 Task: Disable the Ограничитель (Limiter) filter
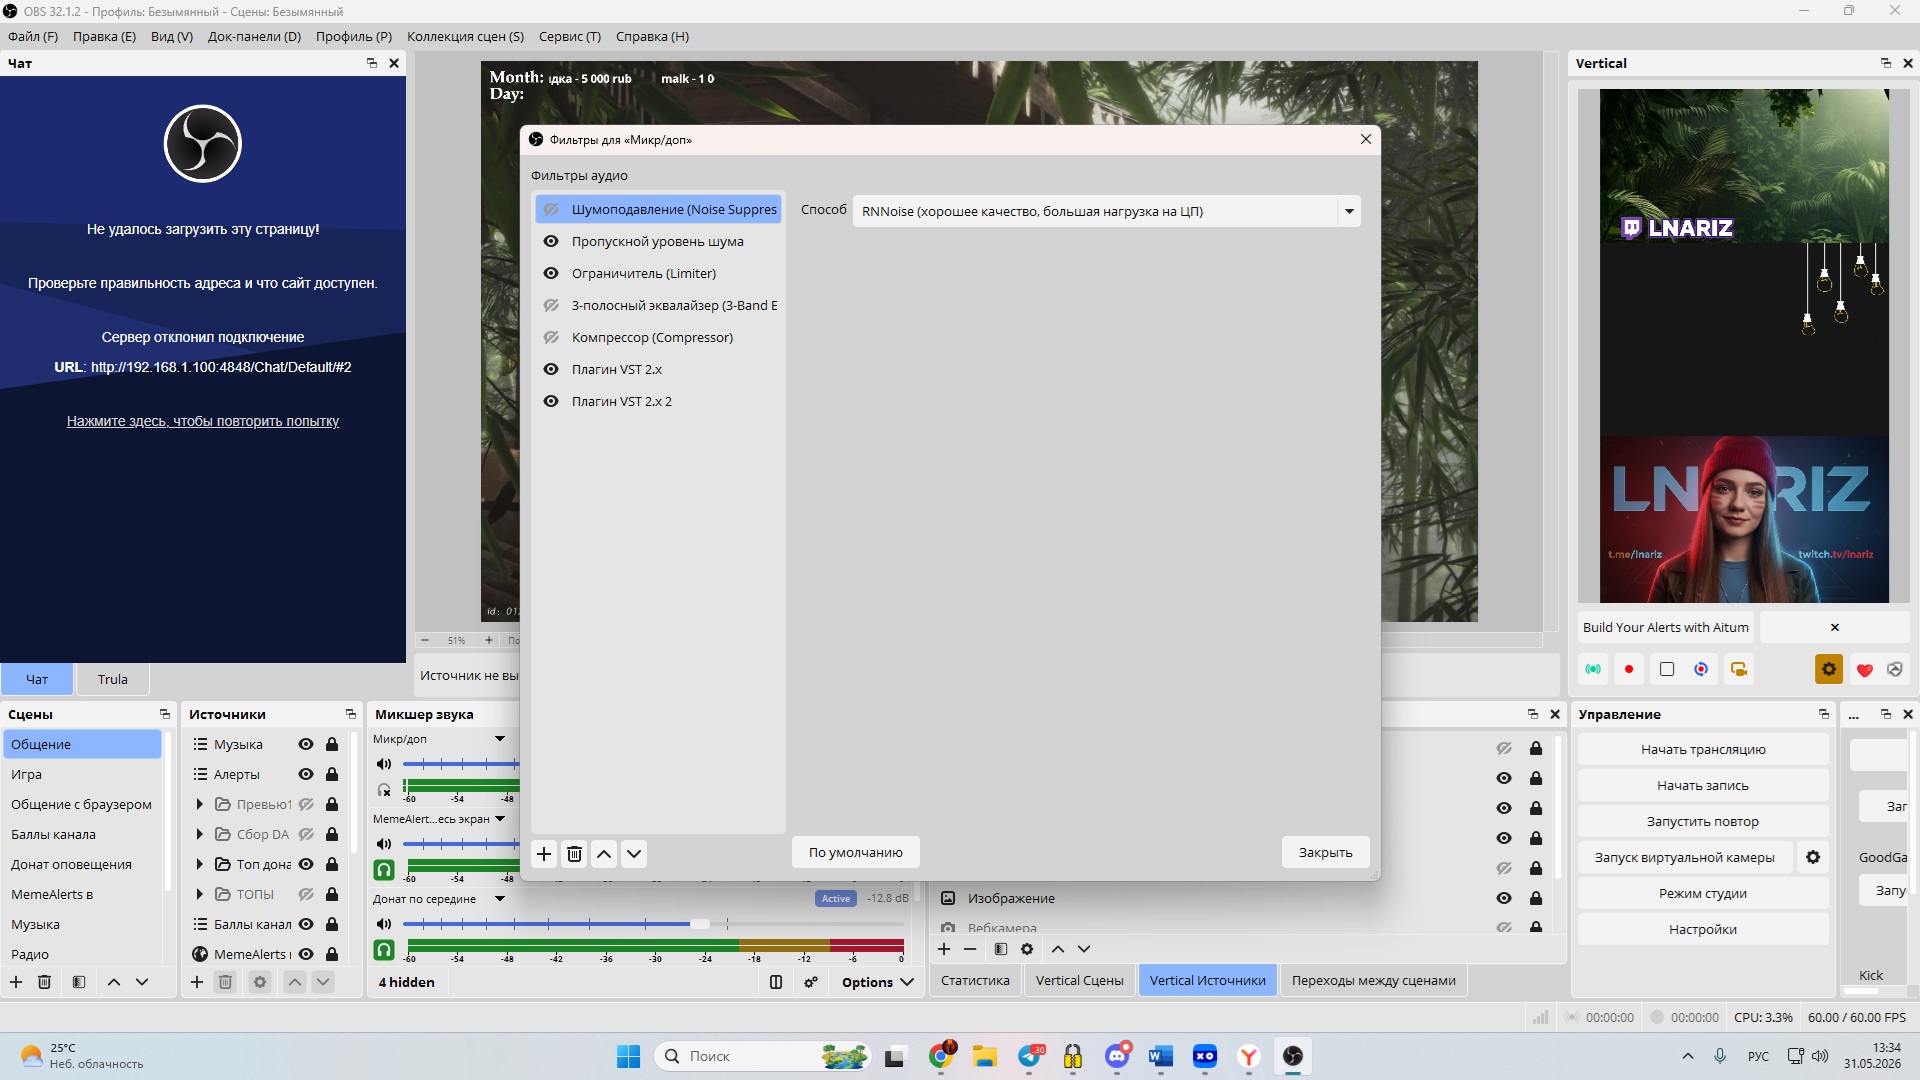point(551,273)
